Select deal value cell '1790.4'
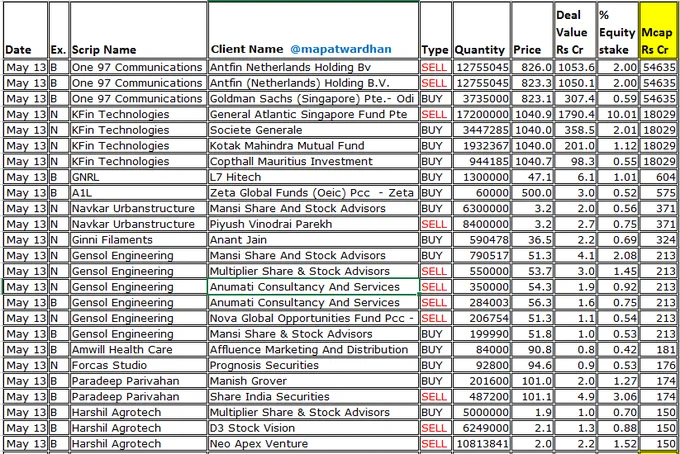Screen dimensions: 680x454 click(x=575, y=114)
